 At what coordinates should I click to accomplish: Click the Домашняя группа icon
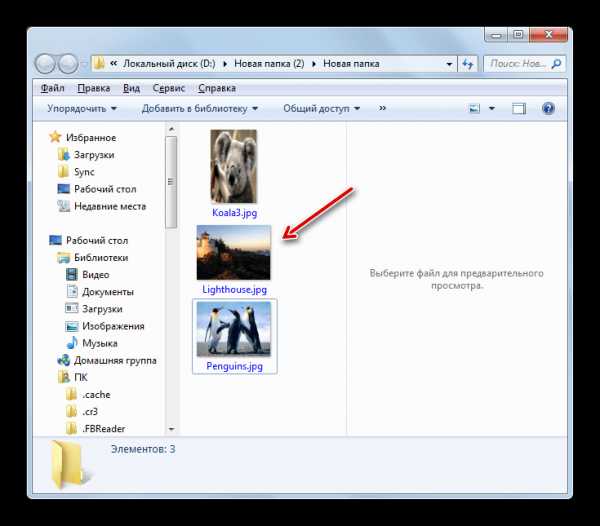(64, 360)
